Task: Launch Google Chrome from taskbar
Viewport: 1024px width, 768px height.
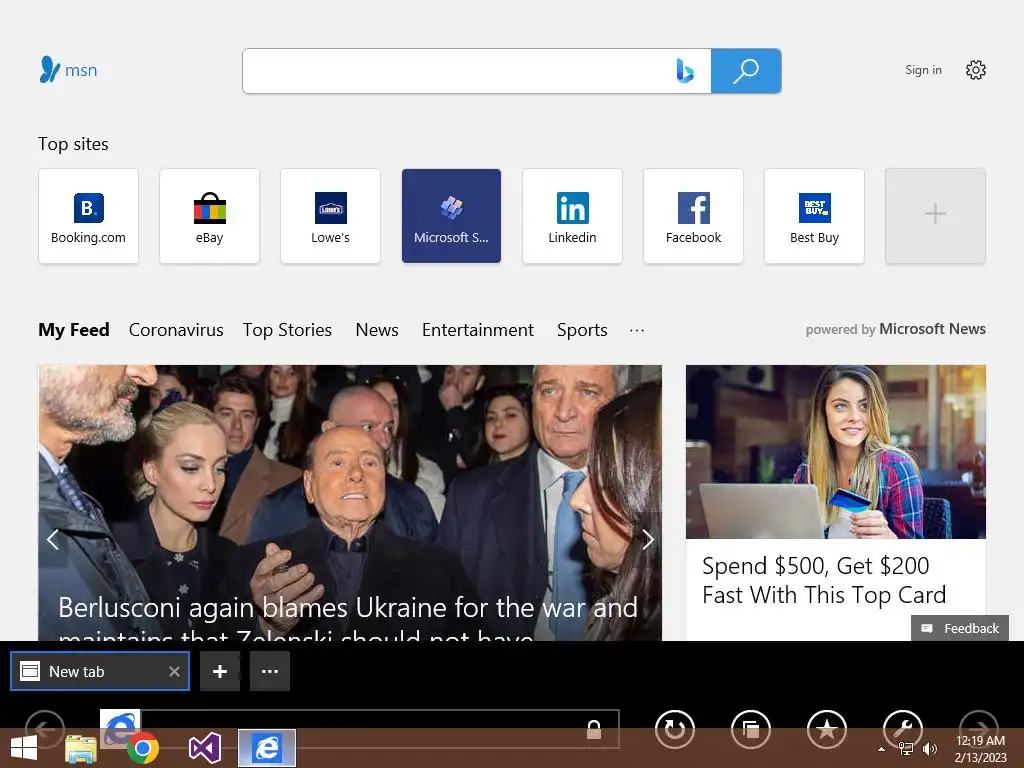Action: coord(143,748)
